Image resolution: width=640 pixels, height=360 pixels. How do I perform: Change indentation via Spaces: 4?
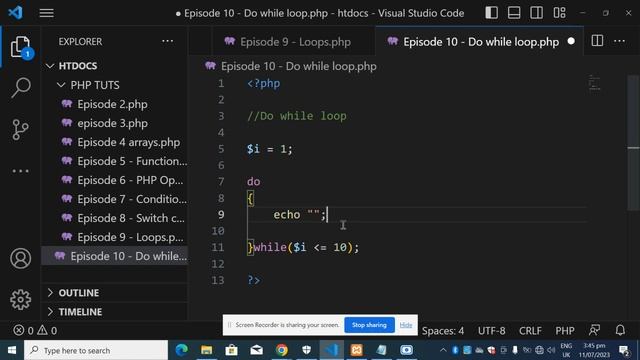(x=443, y=331)
